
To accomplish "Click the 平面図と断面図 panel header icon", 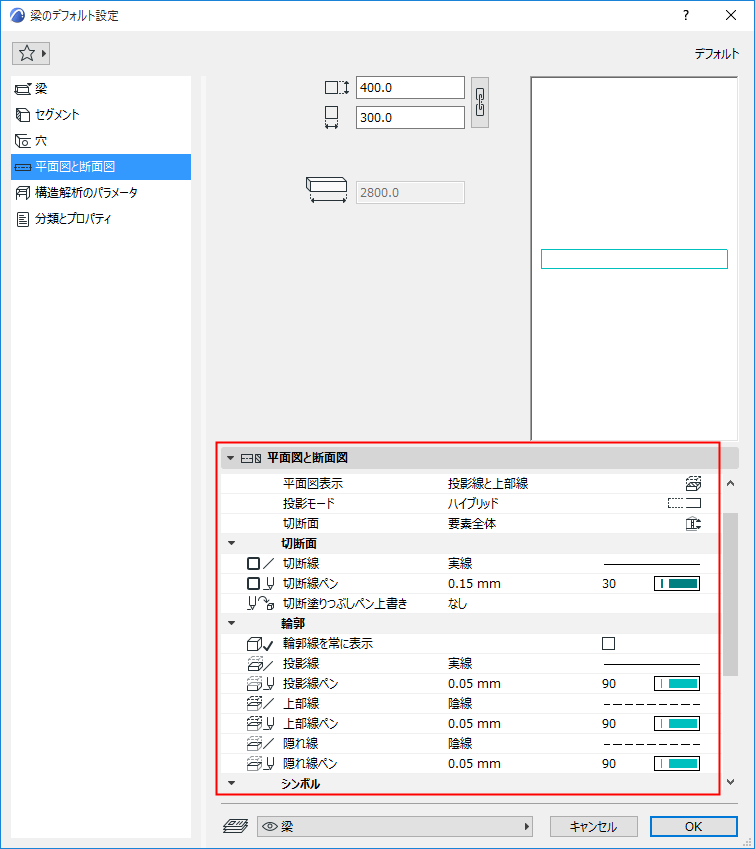I will [251, 459].
